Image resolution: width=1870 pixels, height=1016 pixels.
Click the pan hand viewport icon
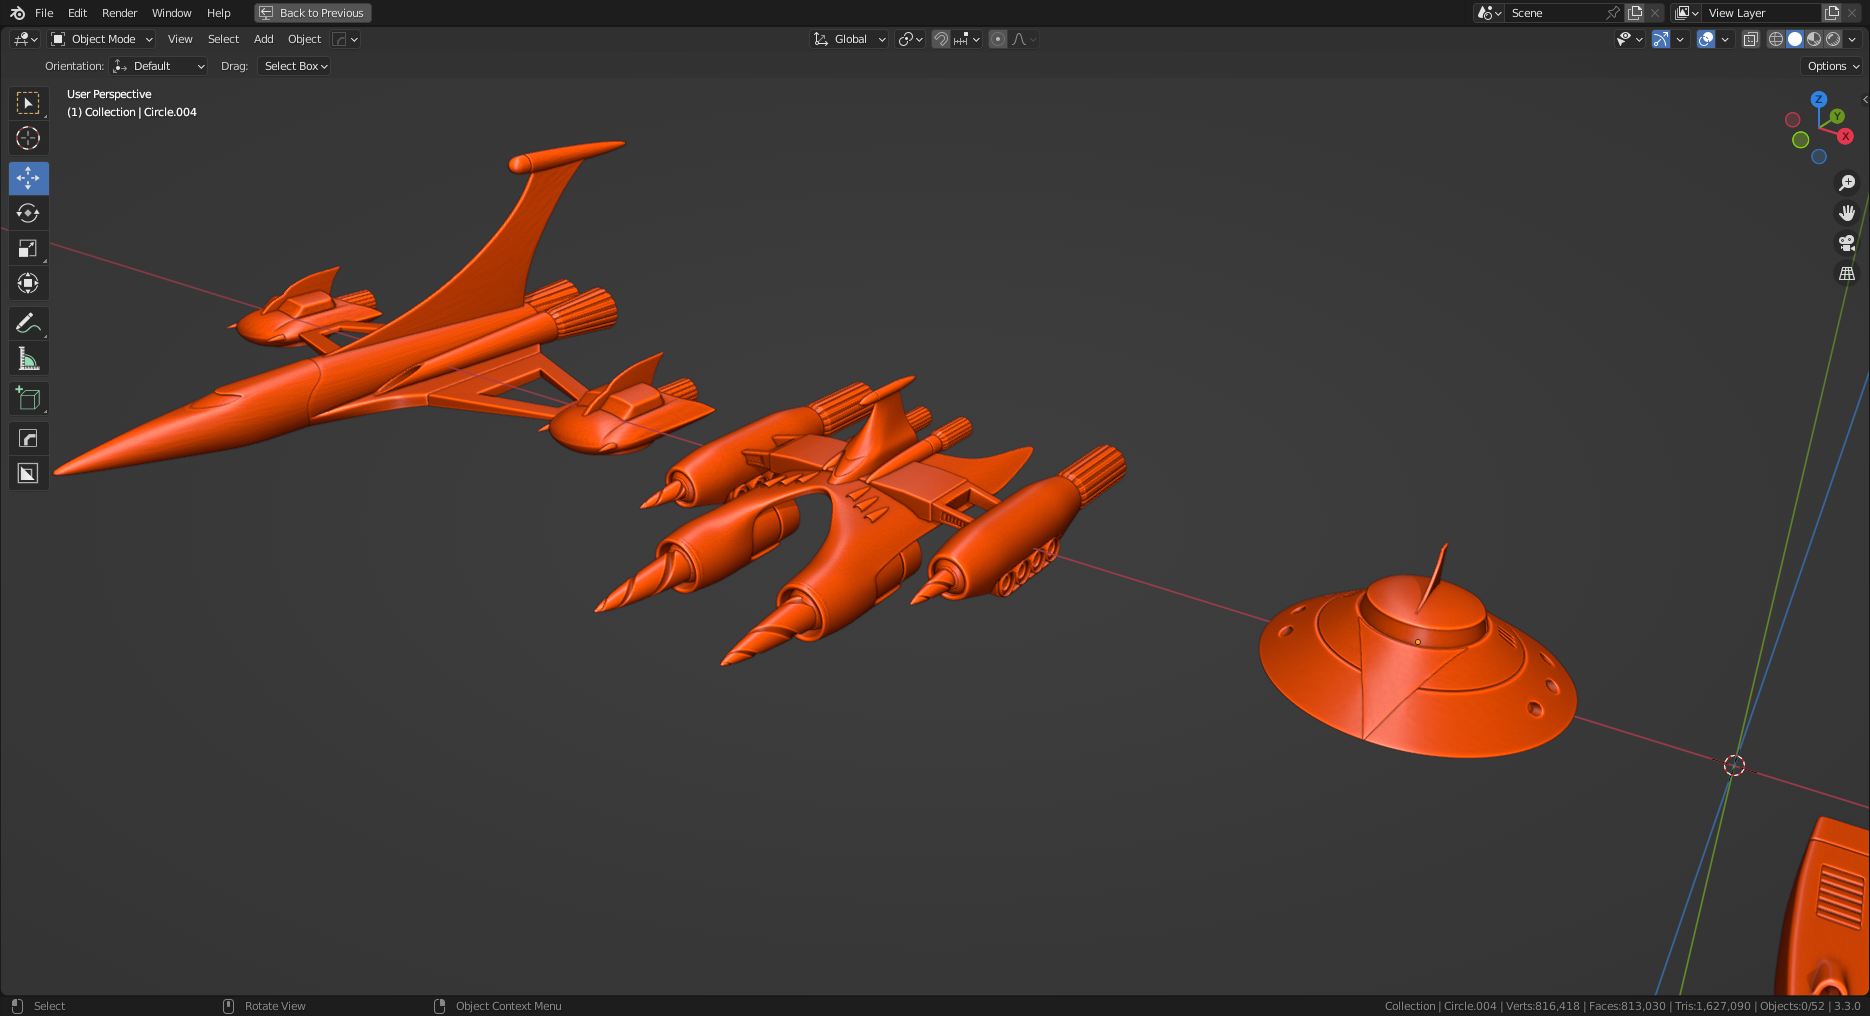(1847, 213)
